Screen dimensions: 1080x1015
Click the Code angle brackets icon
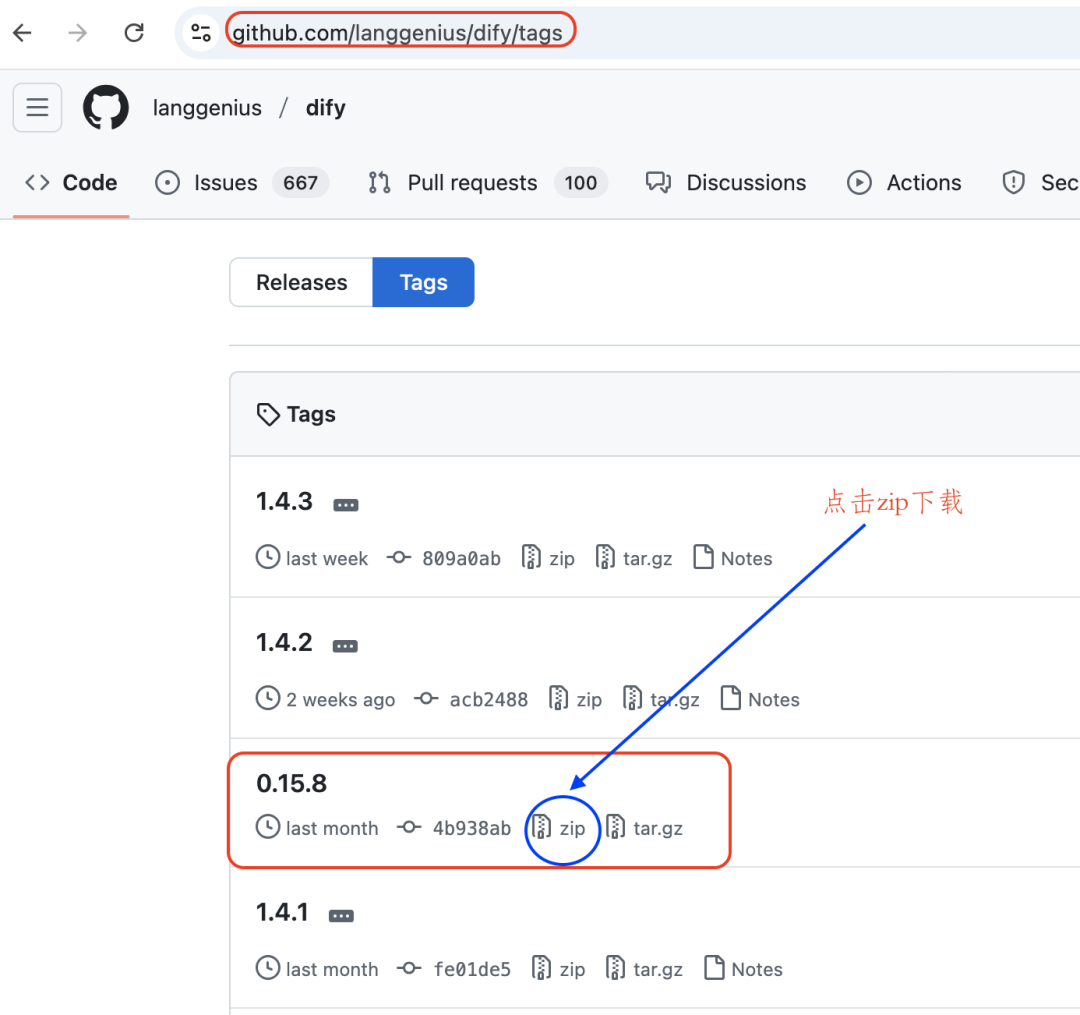click(37, 182)
